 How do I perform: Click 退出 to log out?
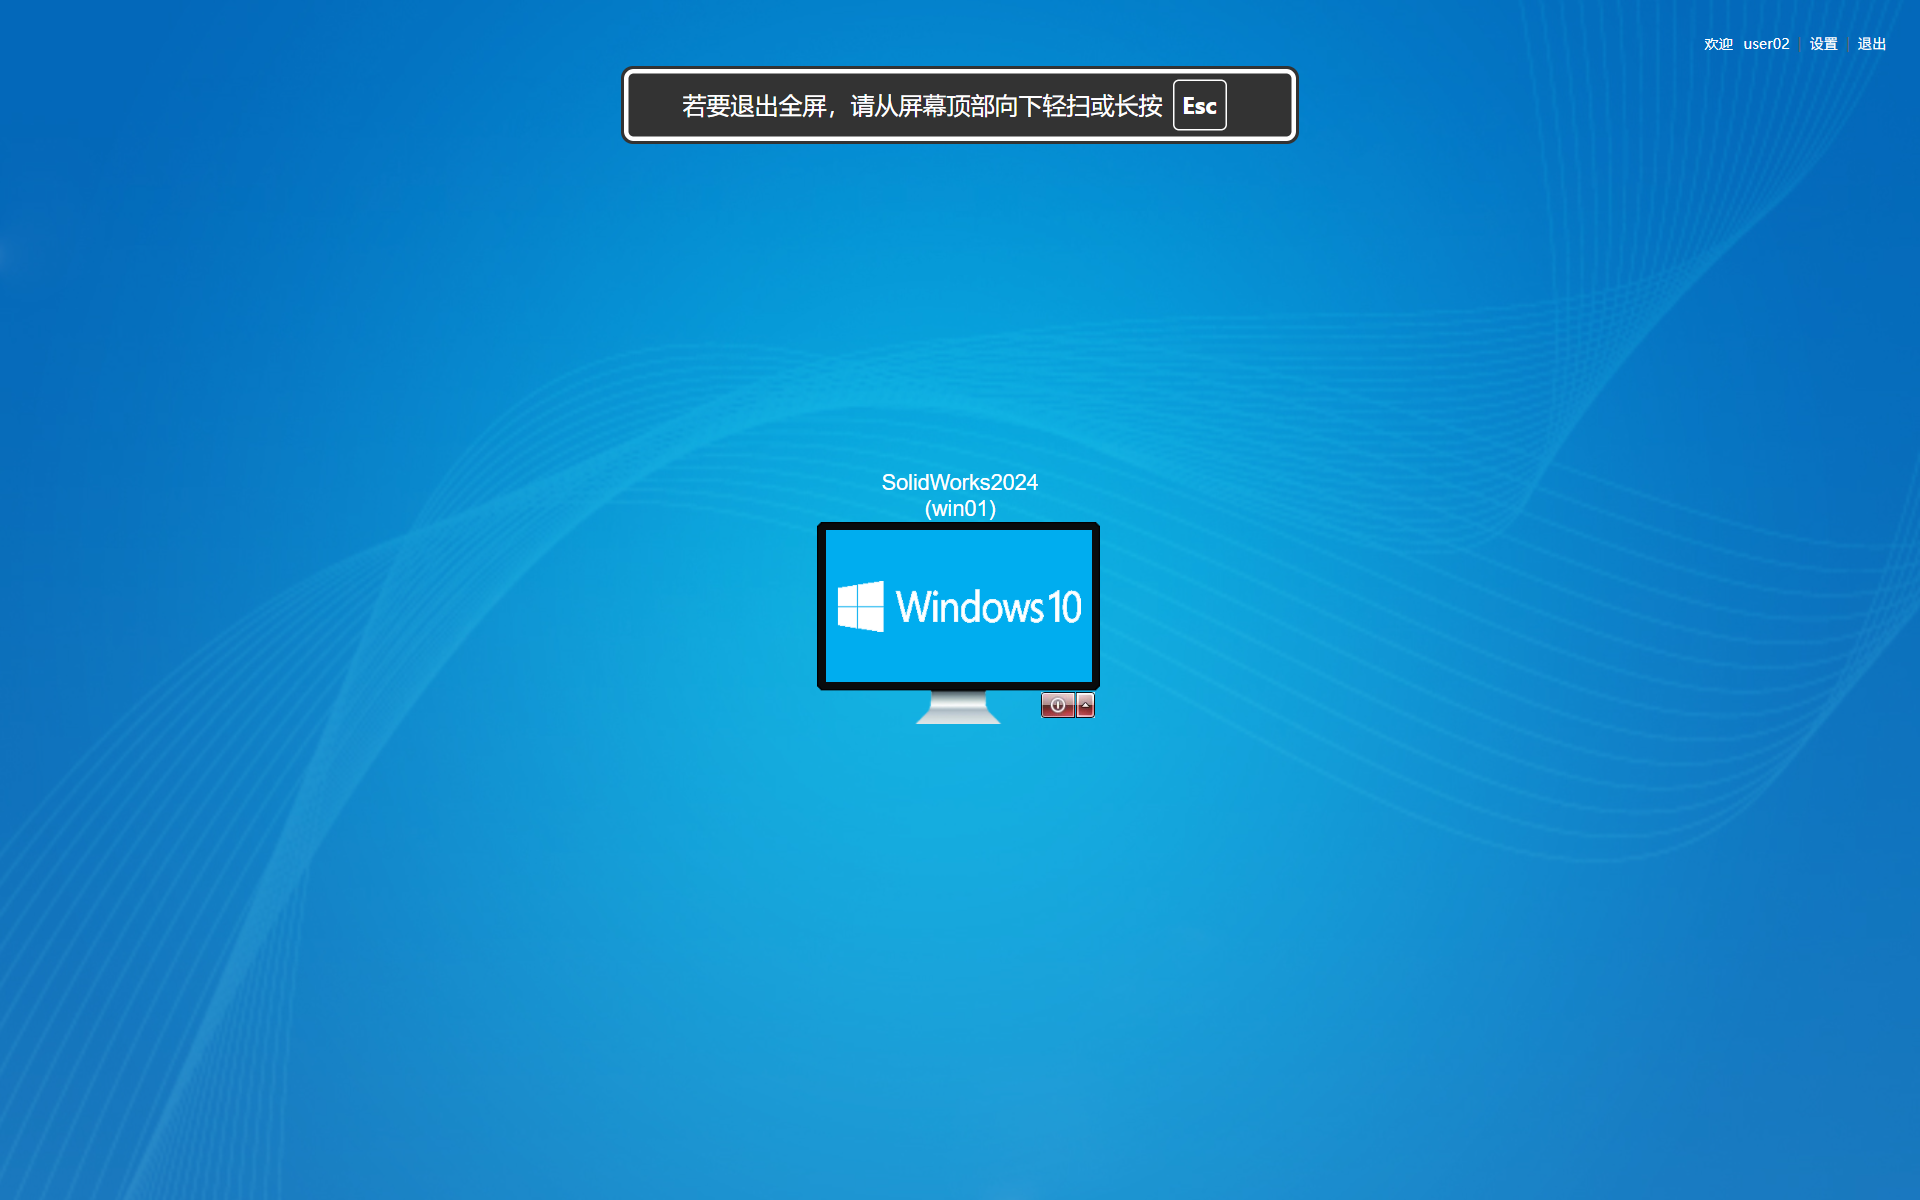(1871, 44)
